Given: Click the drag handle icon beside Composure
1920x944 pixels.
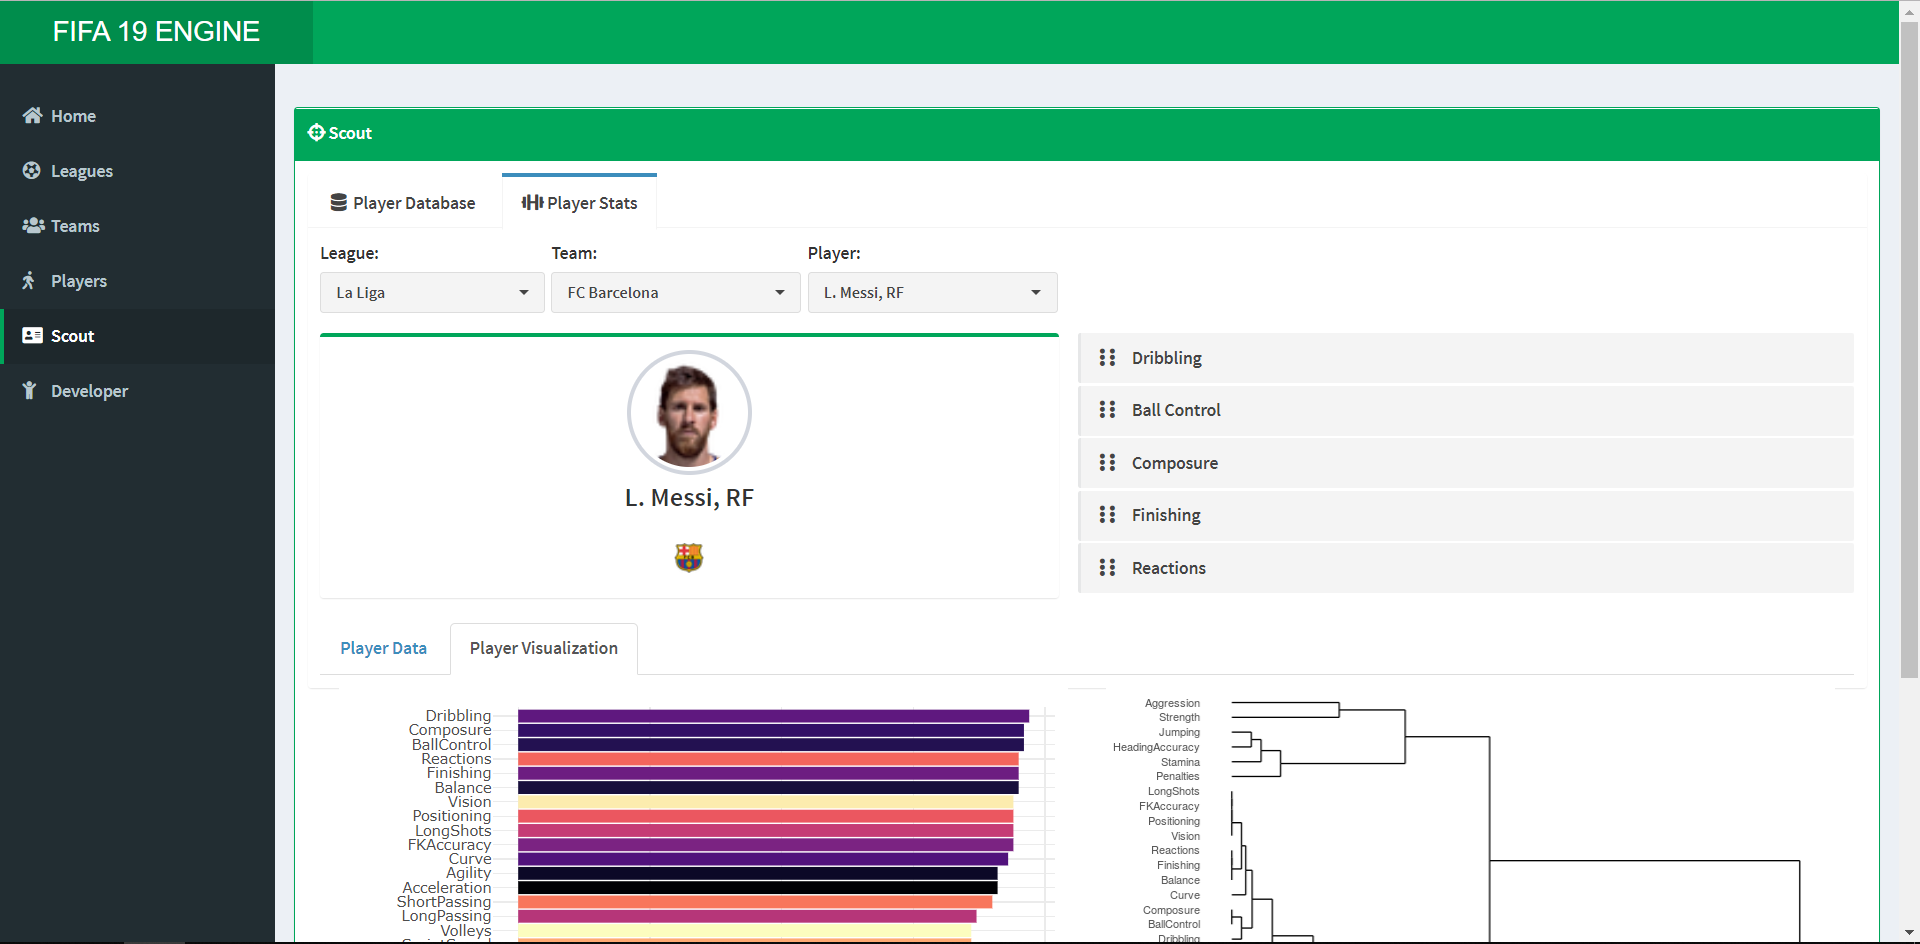Looking at the screenshot, I should click(x=1107, y=463).
